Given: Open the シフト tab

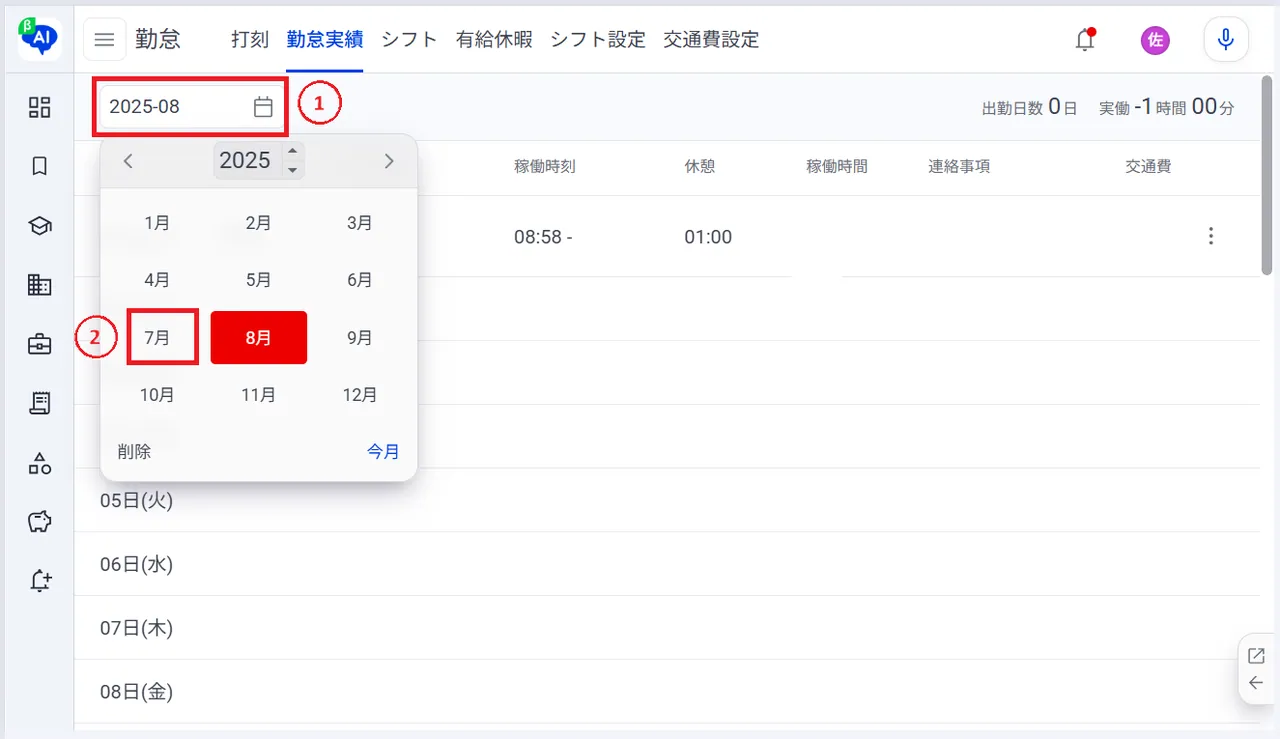Looking at the screenshot, I should (x=409, y=40).
